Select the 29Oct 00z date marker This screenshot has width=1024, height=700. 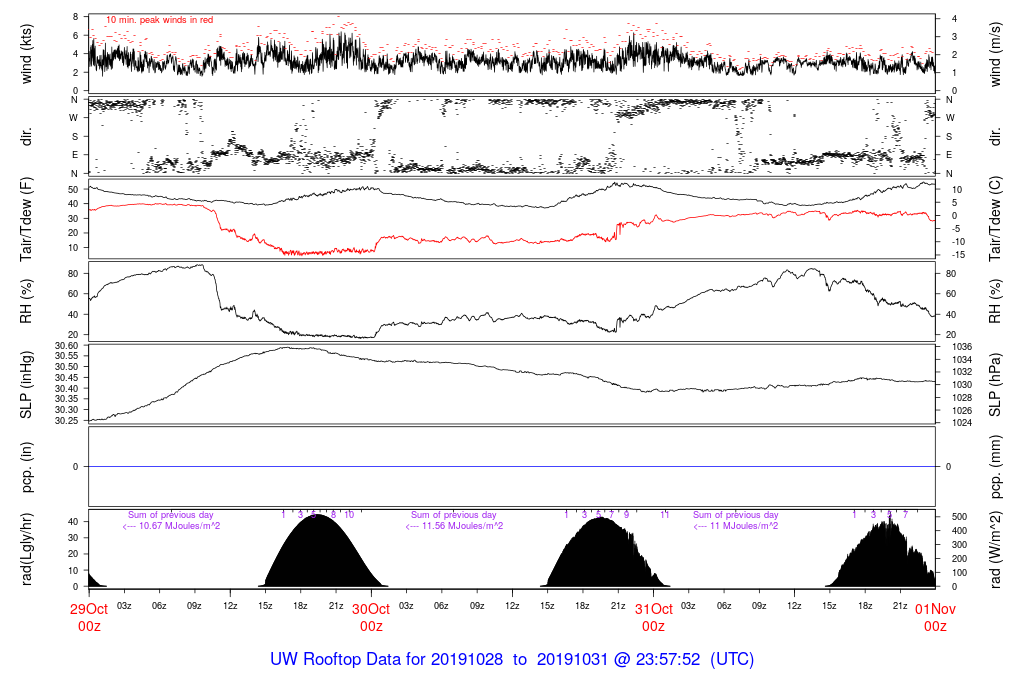coord(89,616)
